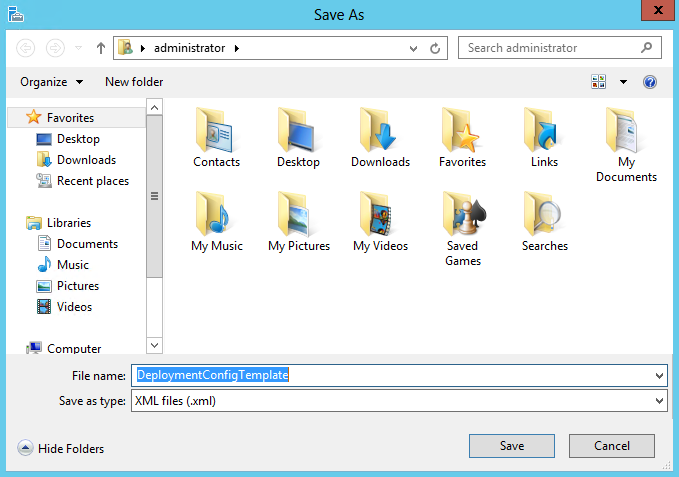This screenshot has height=477, width=679.
Task: Click the Save As dialog title icon
Action: click(16, 14)
